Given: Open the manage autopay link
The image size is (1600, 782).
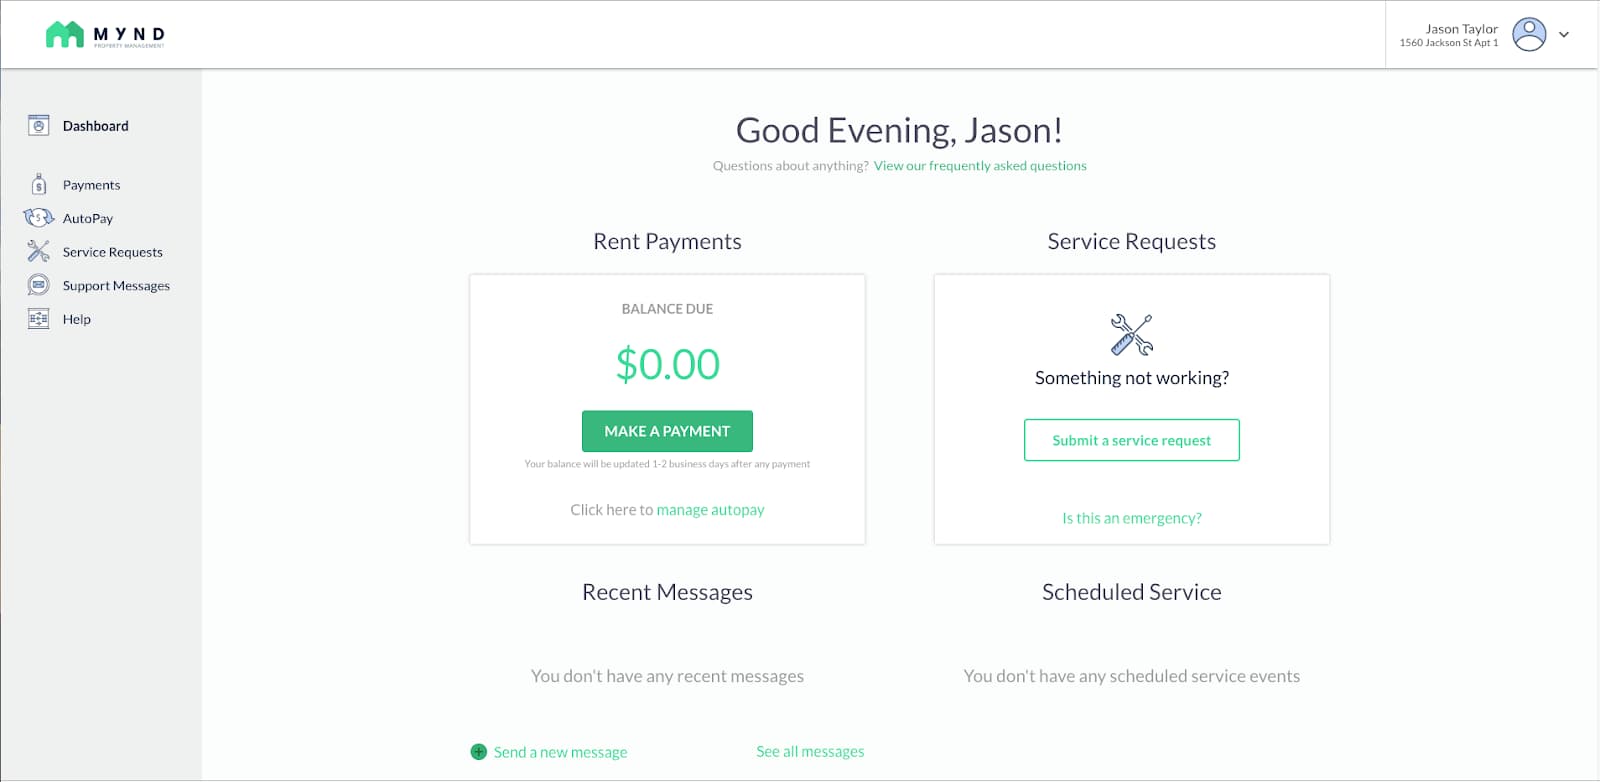Looking at the screenshot, I should pos(710,510).
